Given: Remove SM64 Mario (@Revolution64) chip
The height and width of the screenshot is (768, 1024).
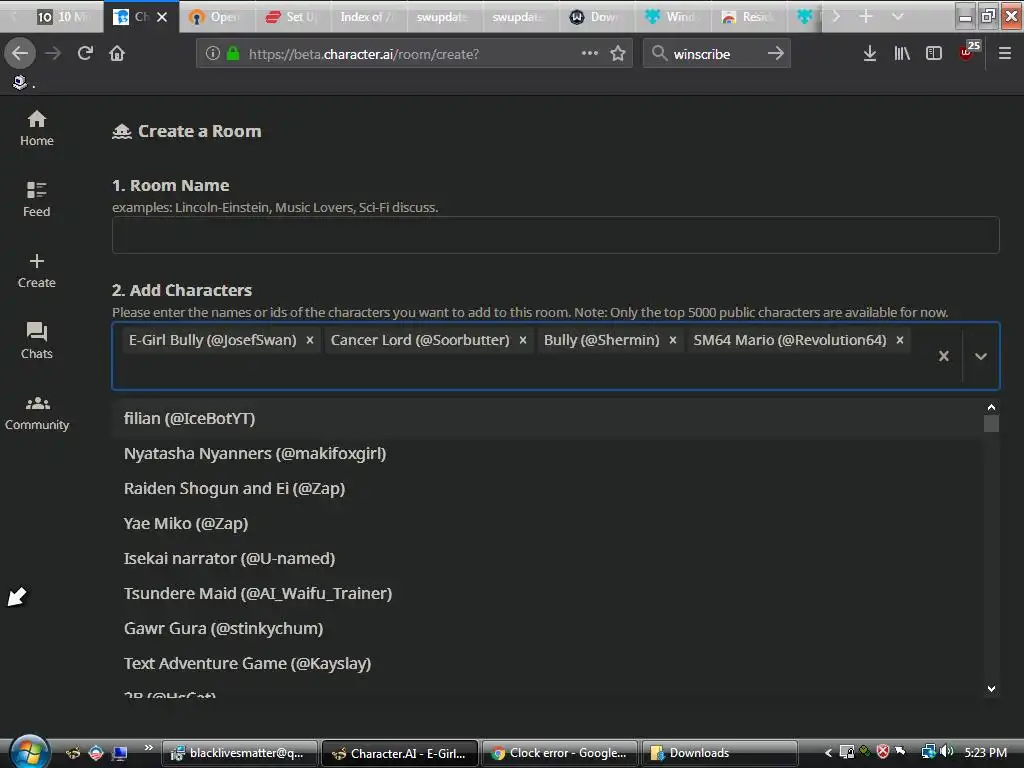Looking at the screenshot, I should pyautogui.click(x=899, y=340).
